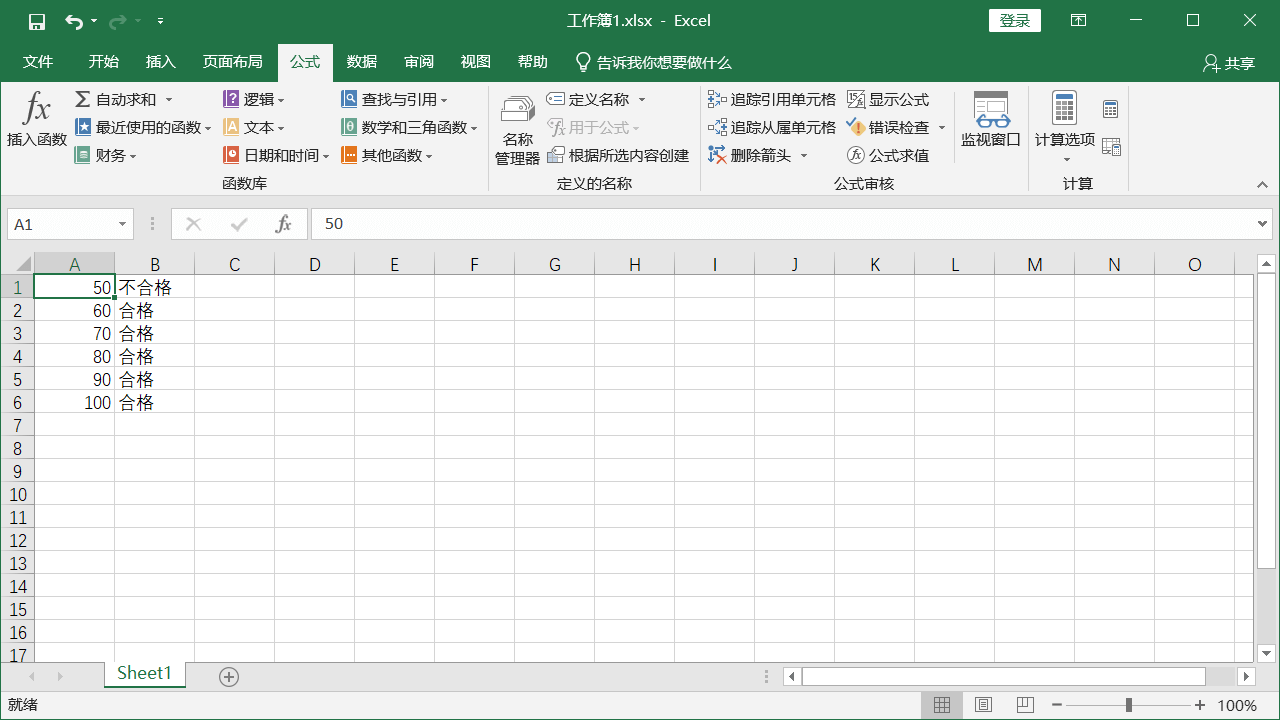Select cell B1 containing 不合格

154,287
